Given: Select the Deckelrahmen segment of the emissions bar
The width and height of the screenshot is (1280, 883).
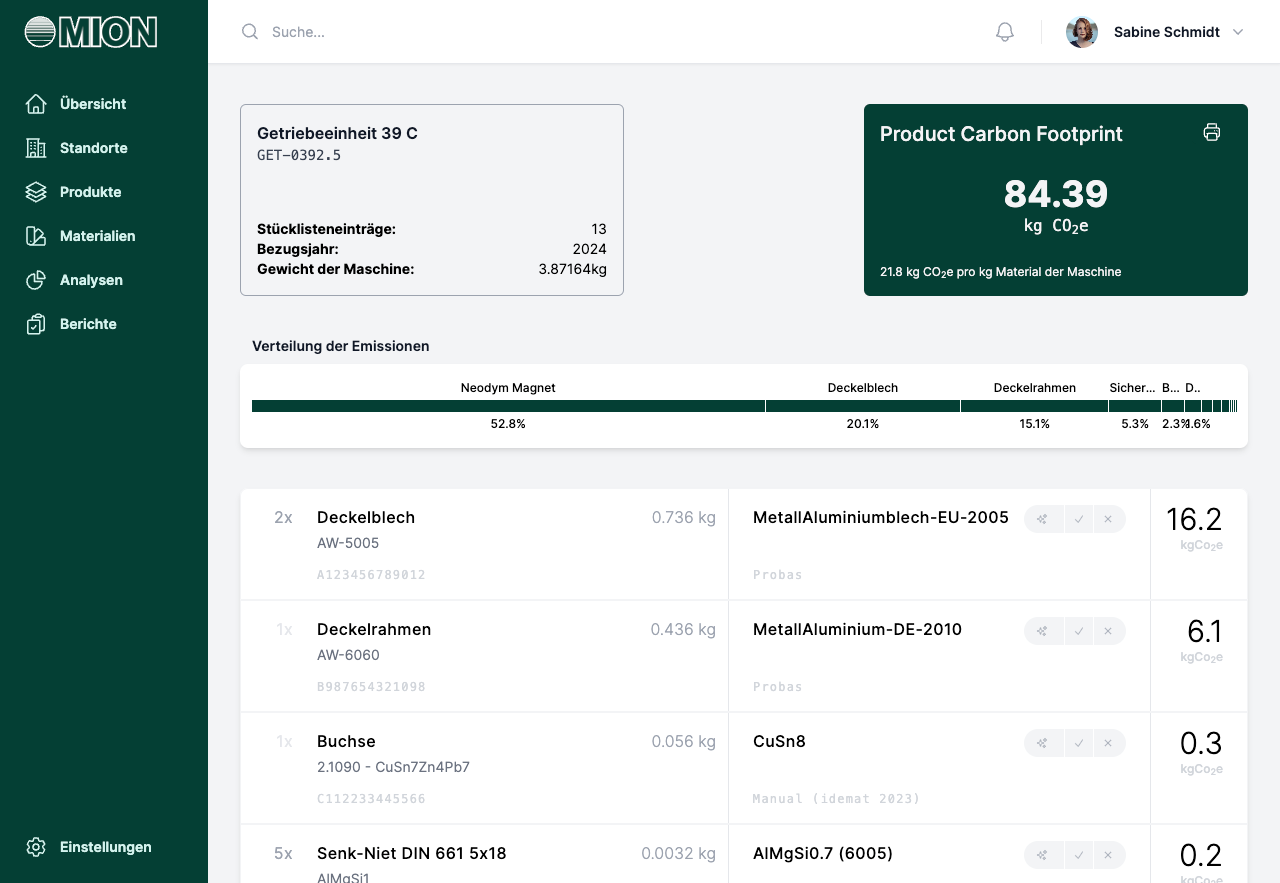Looking at the screenshot, I should pos(1035,406).
